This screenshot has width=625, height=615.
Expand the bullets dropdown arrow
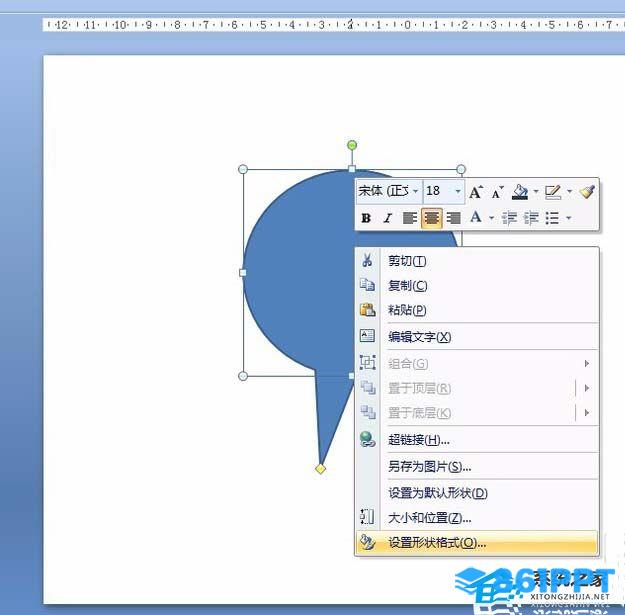pos(569,218)
